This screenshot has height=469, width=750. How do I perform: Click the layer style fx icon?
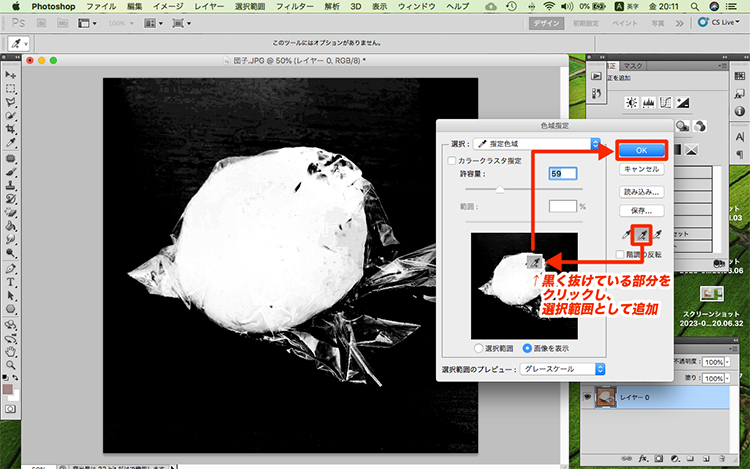[x=643, y=458]
